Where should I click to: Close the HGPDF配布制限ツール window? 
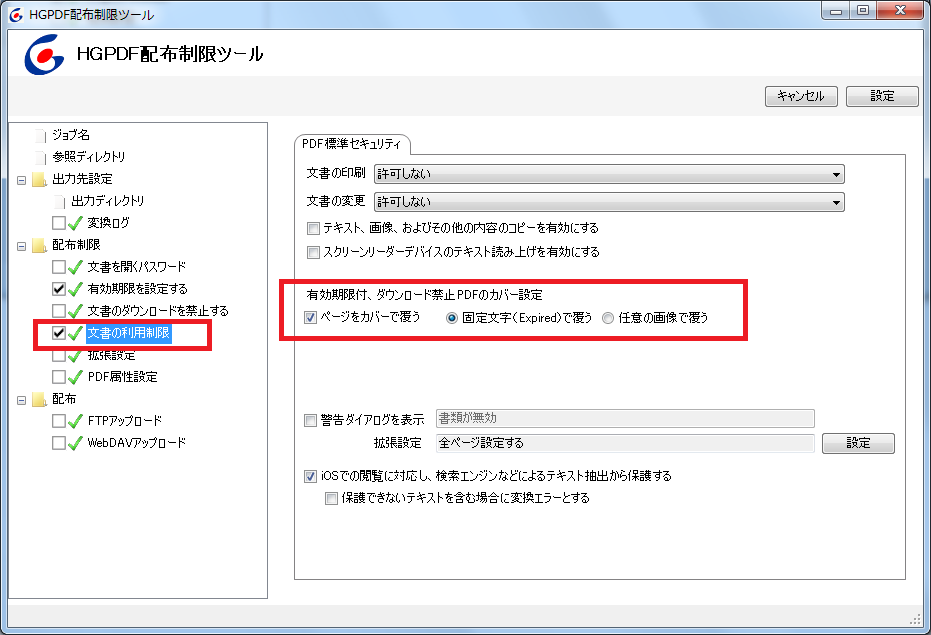click(900, 10)
